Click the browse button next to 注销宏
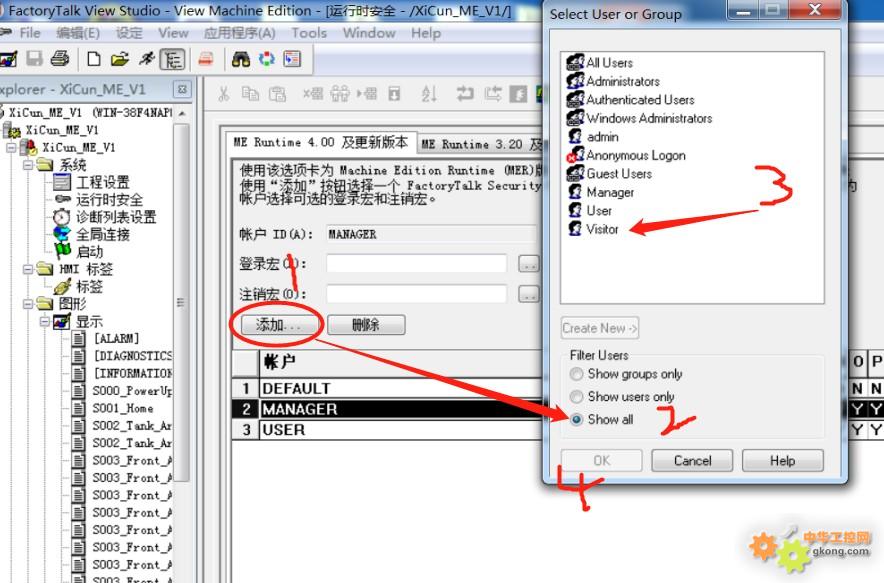 tap(528, 294)
